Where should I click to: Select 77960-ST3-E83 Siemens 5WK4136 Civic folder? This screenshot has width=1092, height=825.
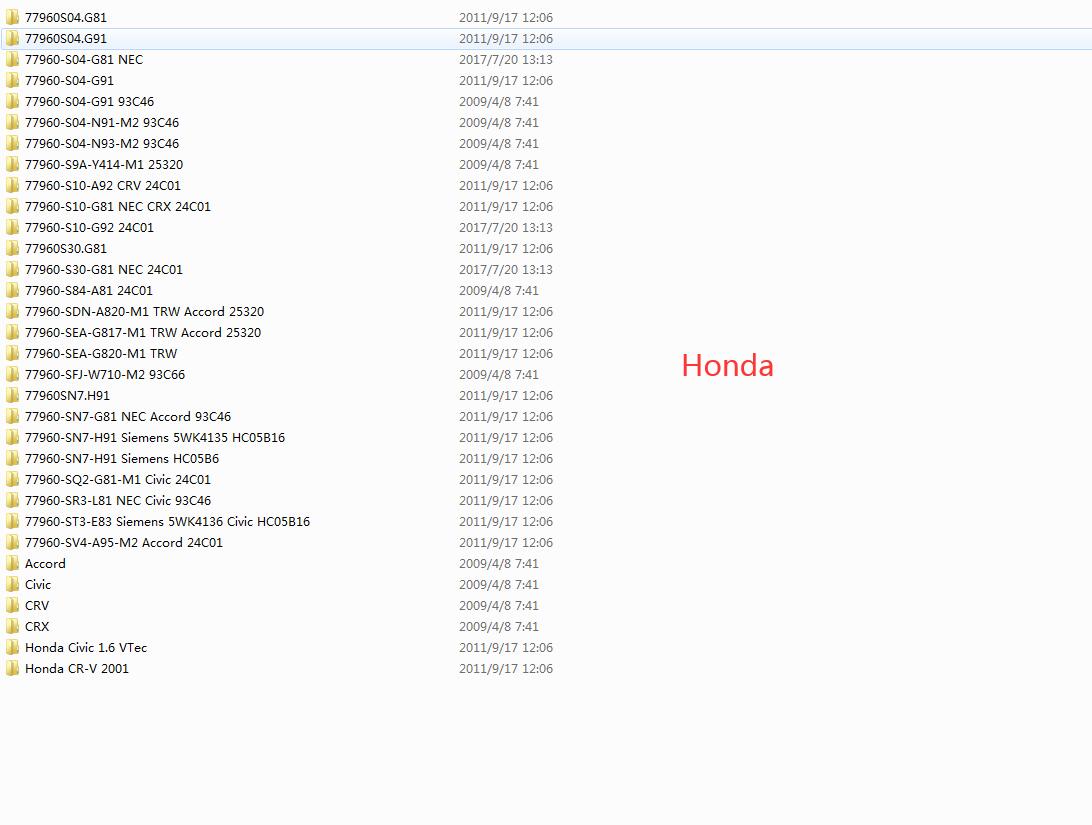tap(167, 522)
